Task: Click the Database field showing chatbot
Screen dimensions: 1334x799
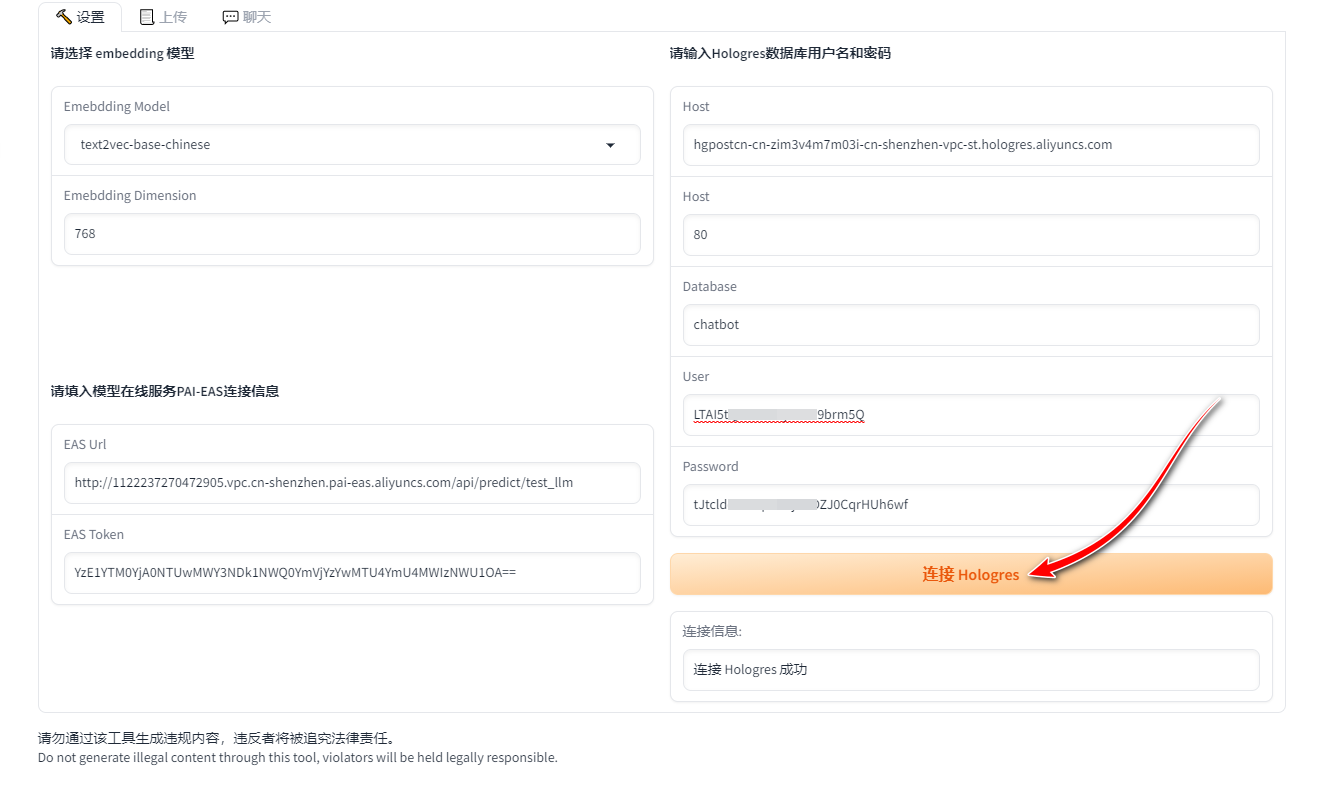Action: tap(971, 325)
